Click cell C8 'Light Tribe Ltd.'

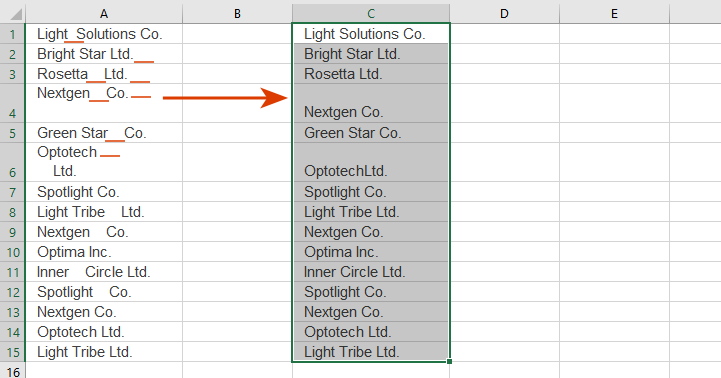point(371,212)
